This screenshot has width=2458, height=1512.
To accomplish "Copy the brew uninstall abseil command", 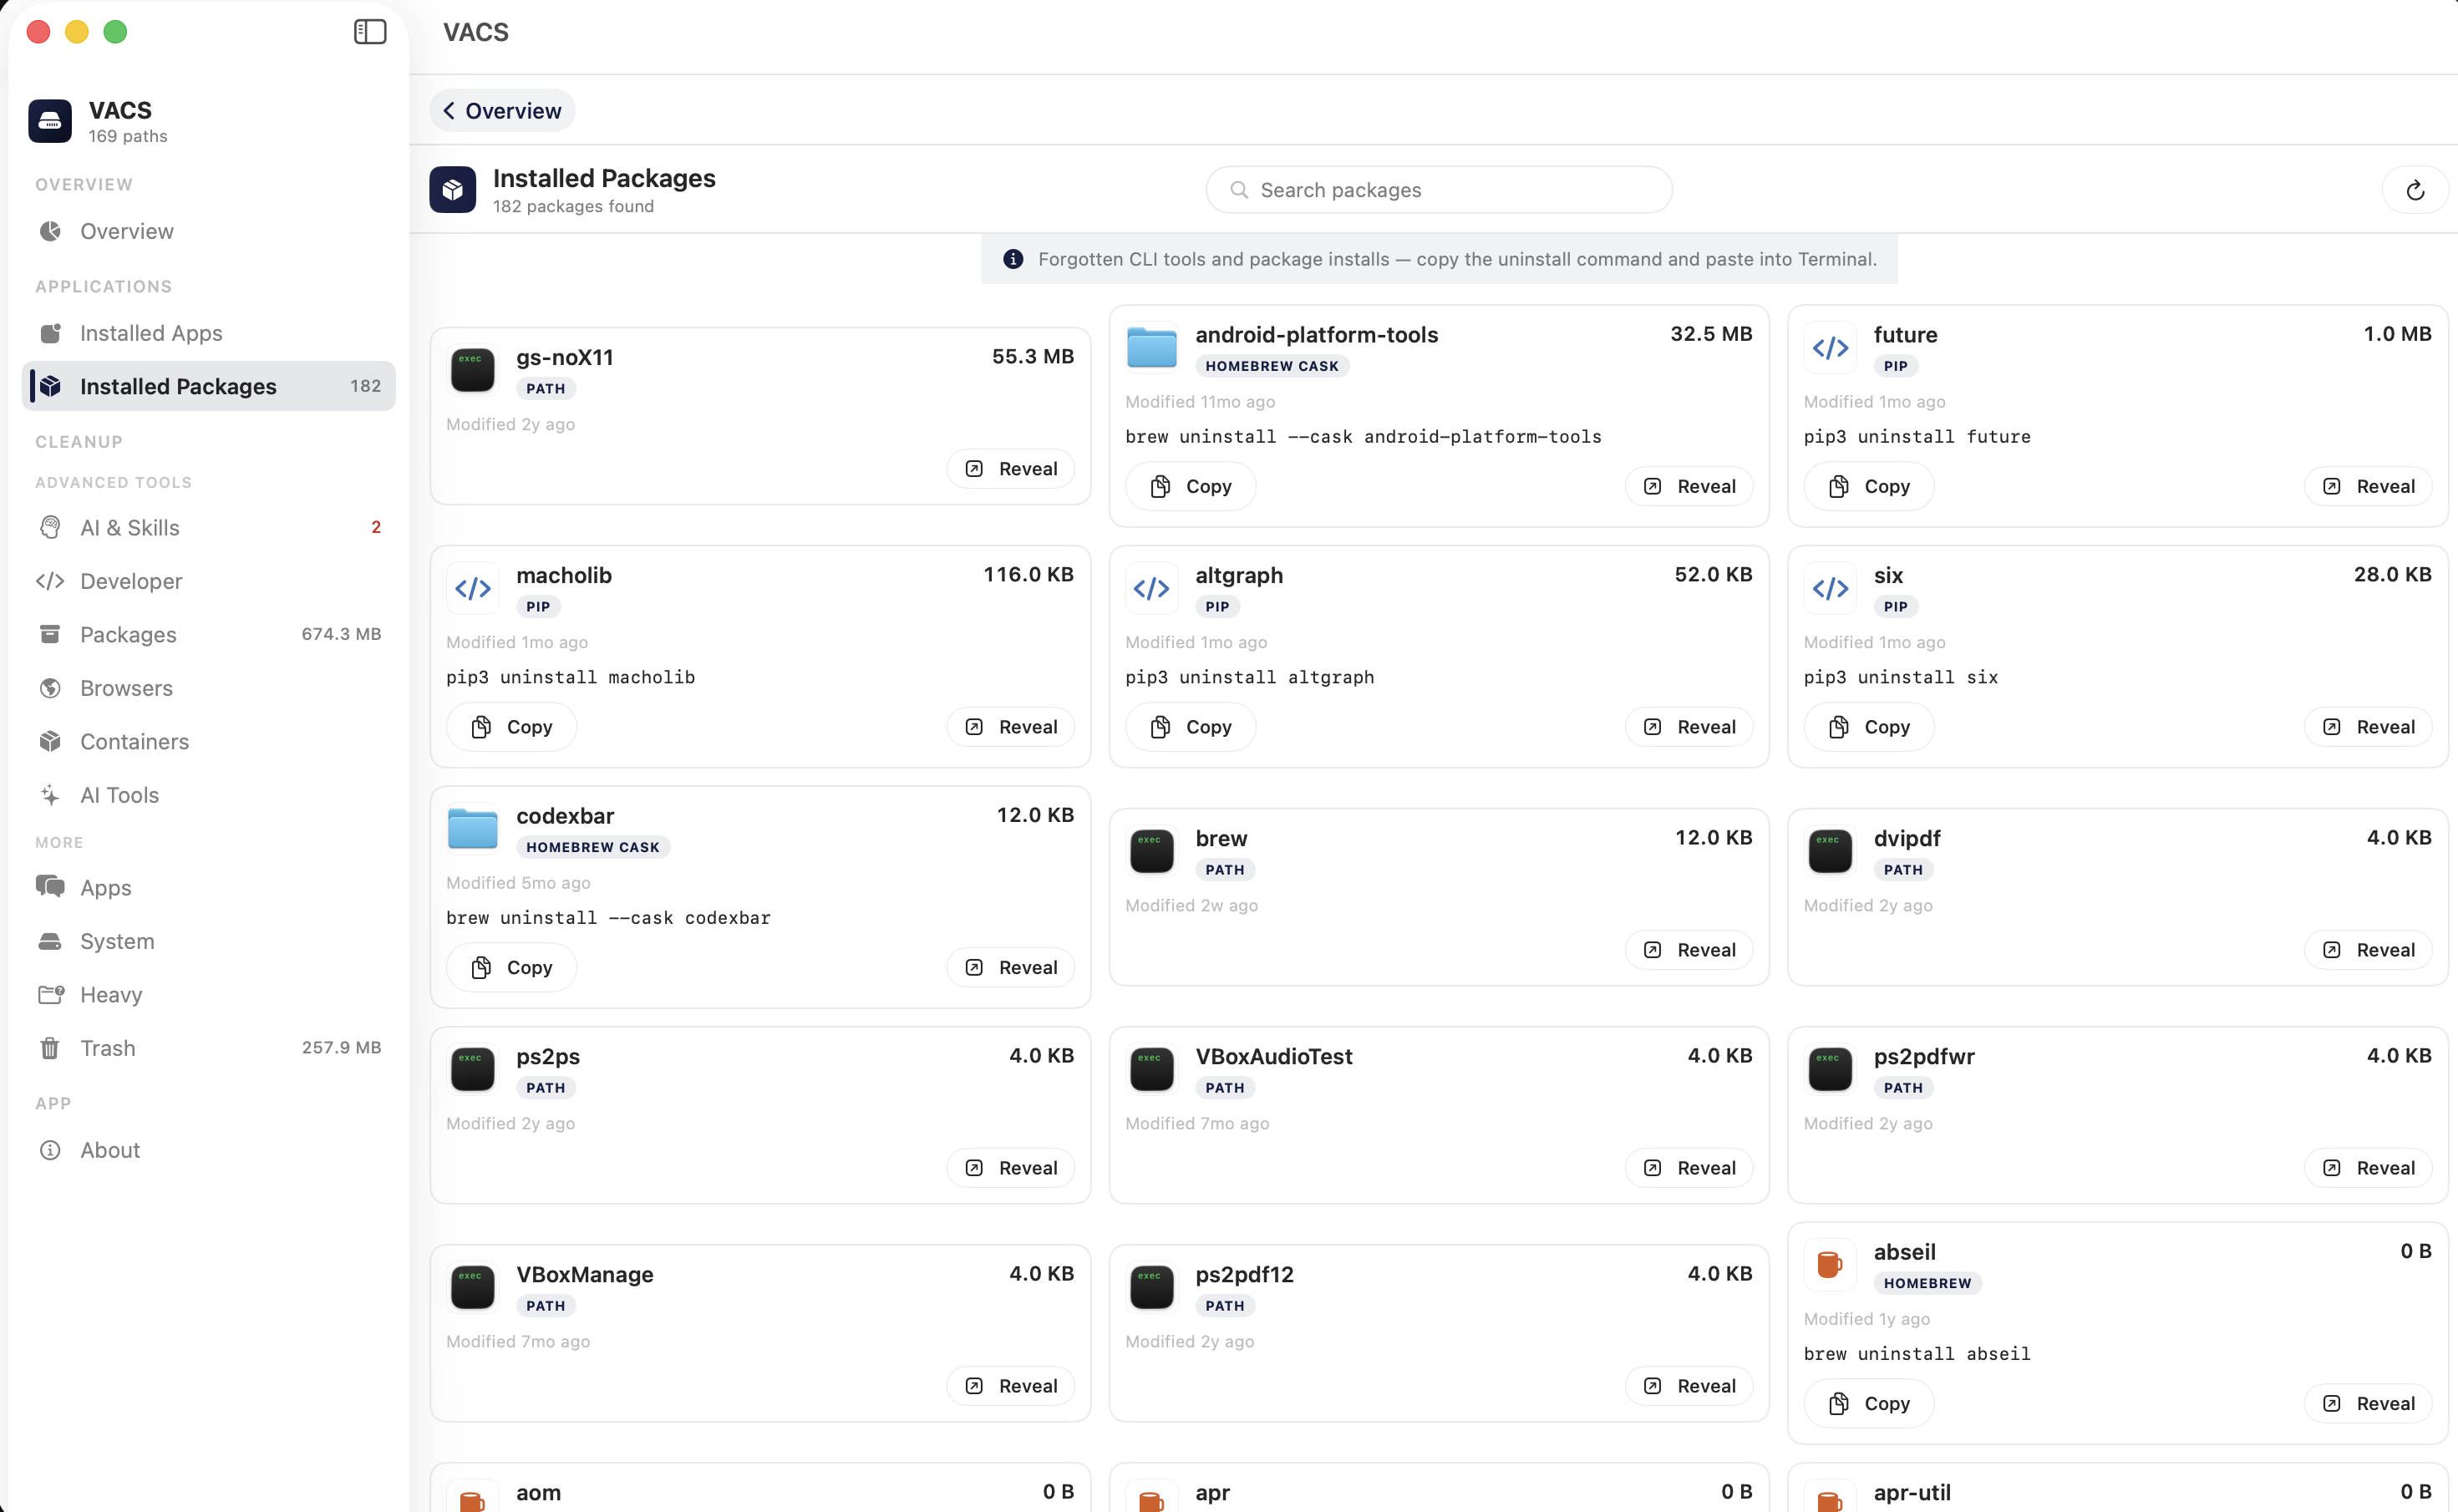I will [1868, 1404].
